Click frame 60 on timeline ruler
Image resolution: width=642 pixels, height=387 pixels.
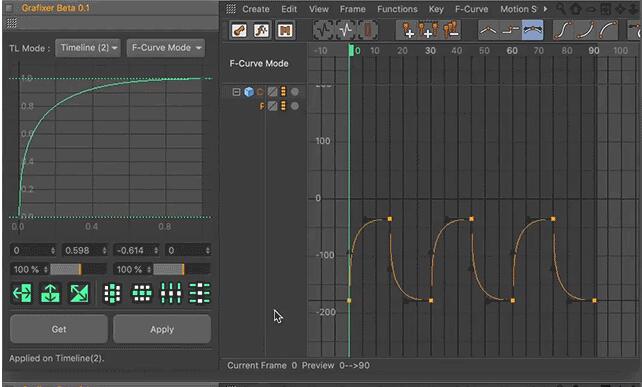(x=512, y=51)
